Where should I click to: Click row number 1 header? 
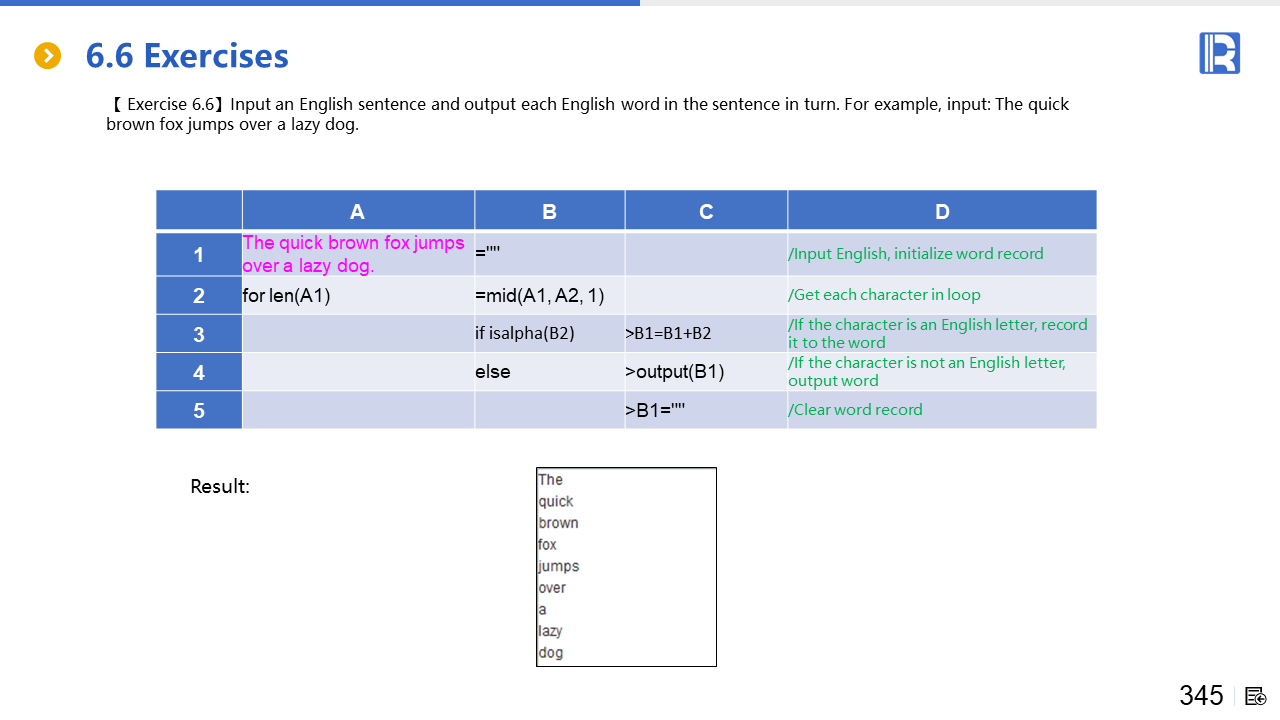(199, 255)
